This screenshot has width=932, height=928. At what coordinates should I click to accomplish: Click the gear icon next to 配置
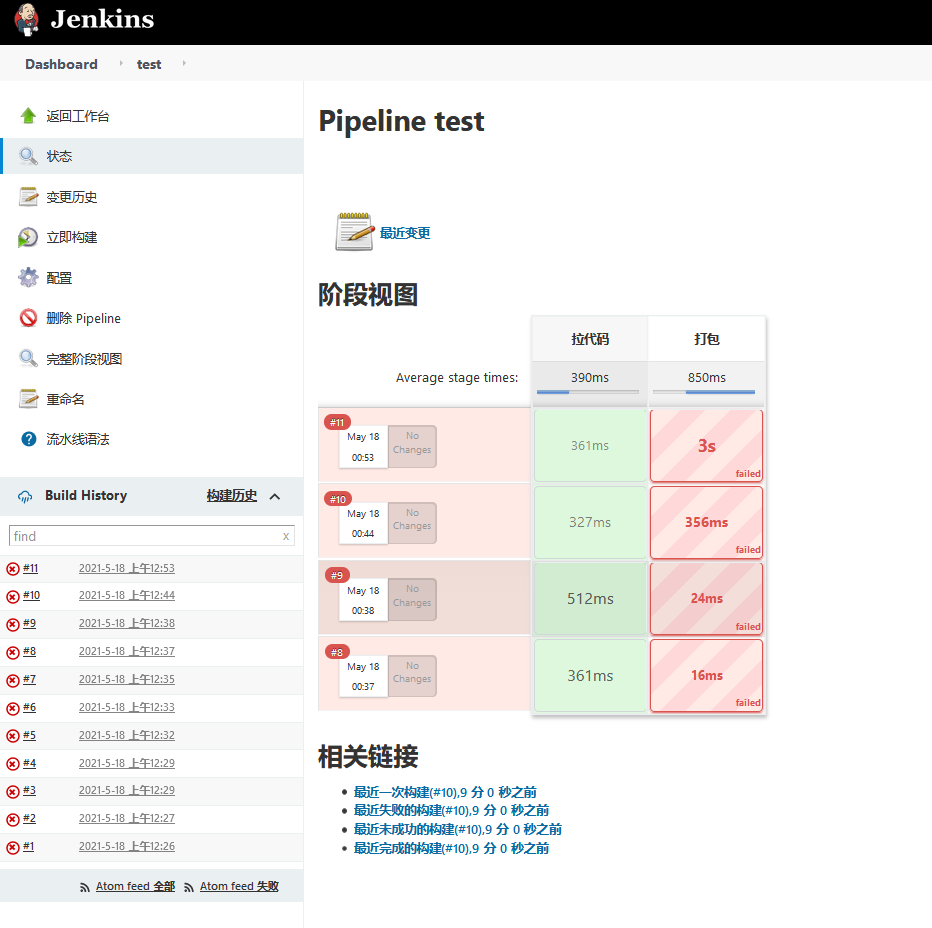tap(28, 277)
